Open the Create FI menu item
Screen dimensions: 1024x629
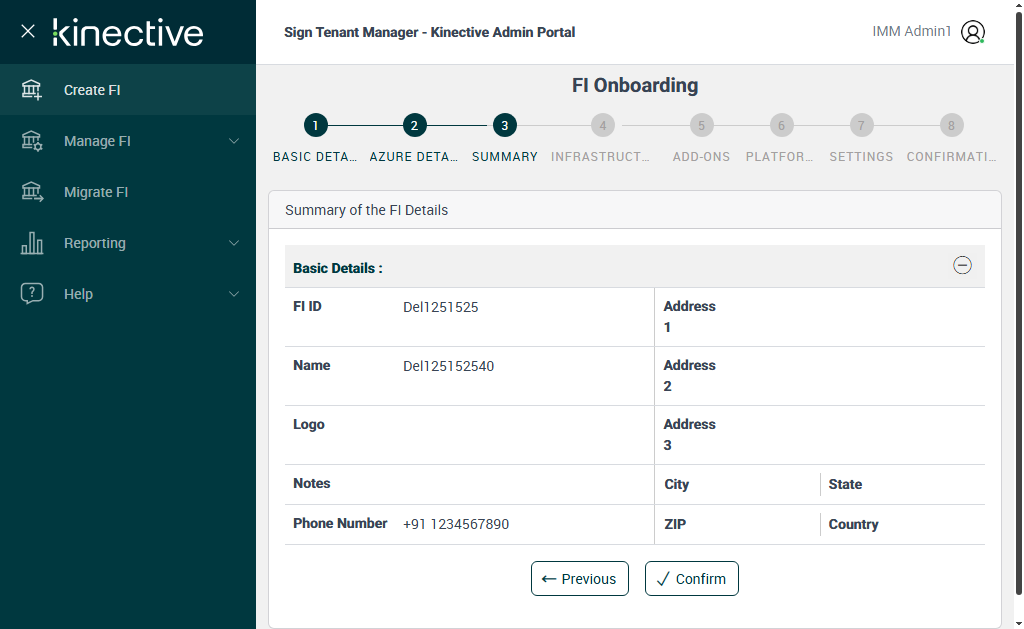(x=92, y=90)
